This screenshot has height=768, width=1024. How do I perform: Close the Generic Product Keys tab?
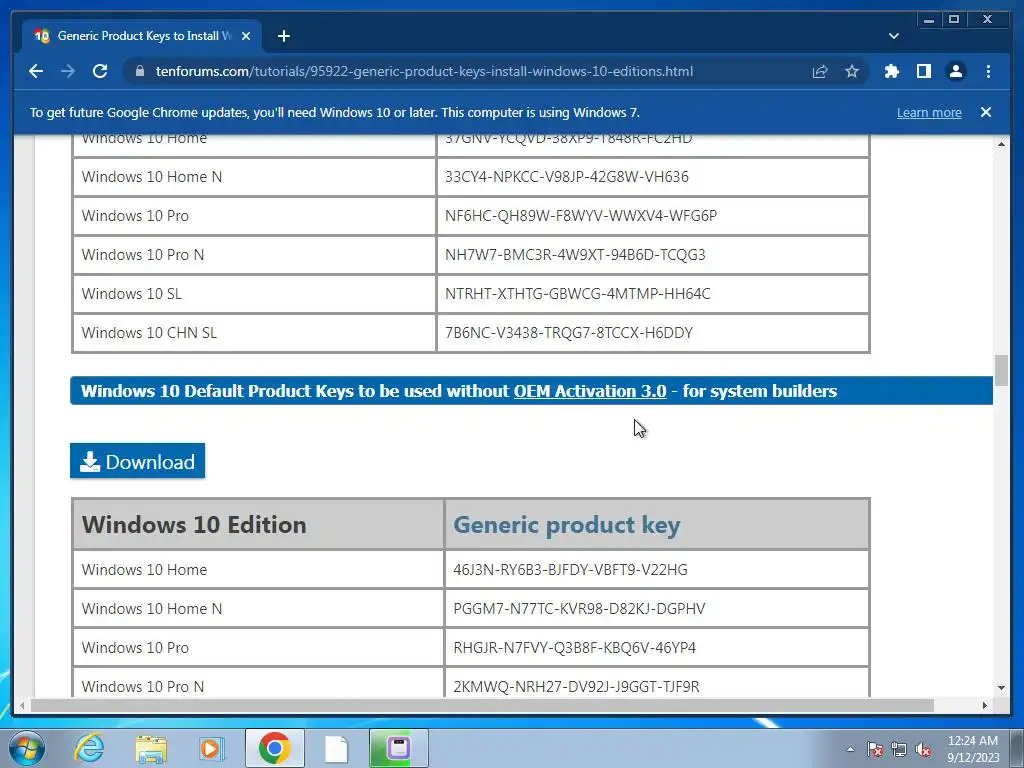click(x=246, y=36)
